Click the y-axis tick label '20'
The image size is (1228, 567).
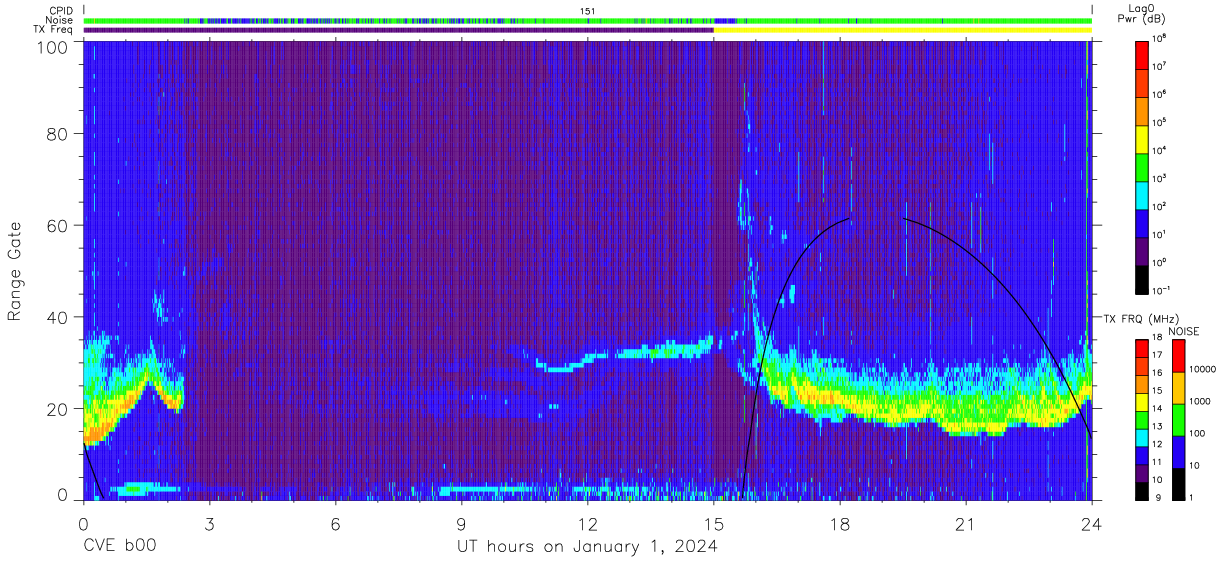pyautogui.click(x=57, y=409)
